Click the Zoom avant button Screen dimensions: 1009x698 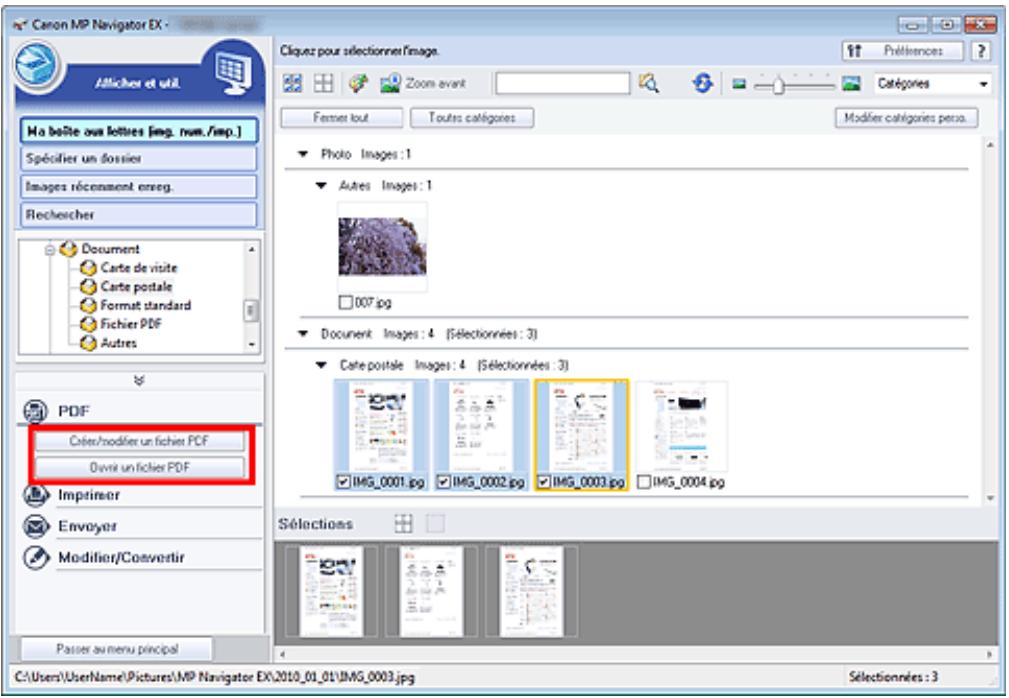point(423,84)
